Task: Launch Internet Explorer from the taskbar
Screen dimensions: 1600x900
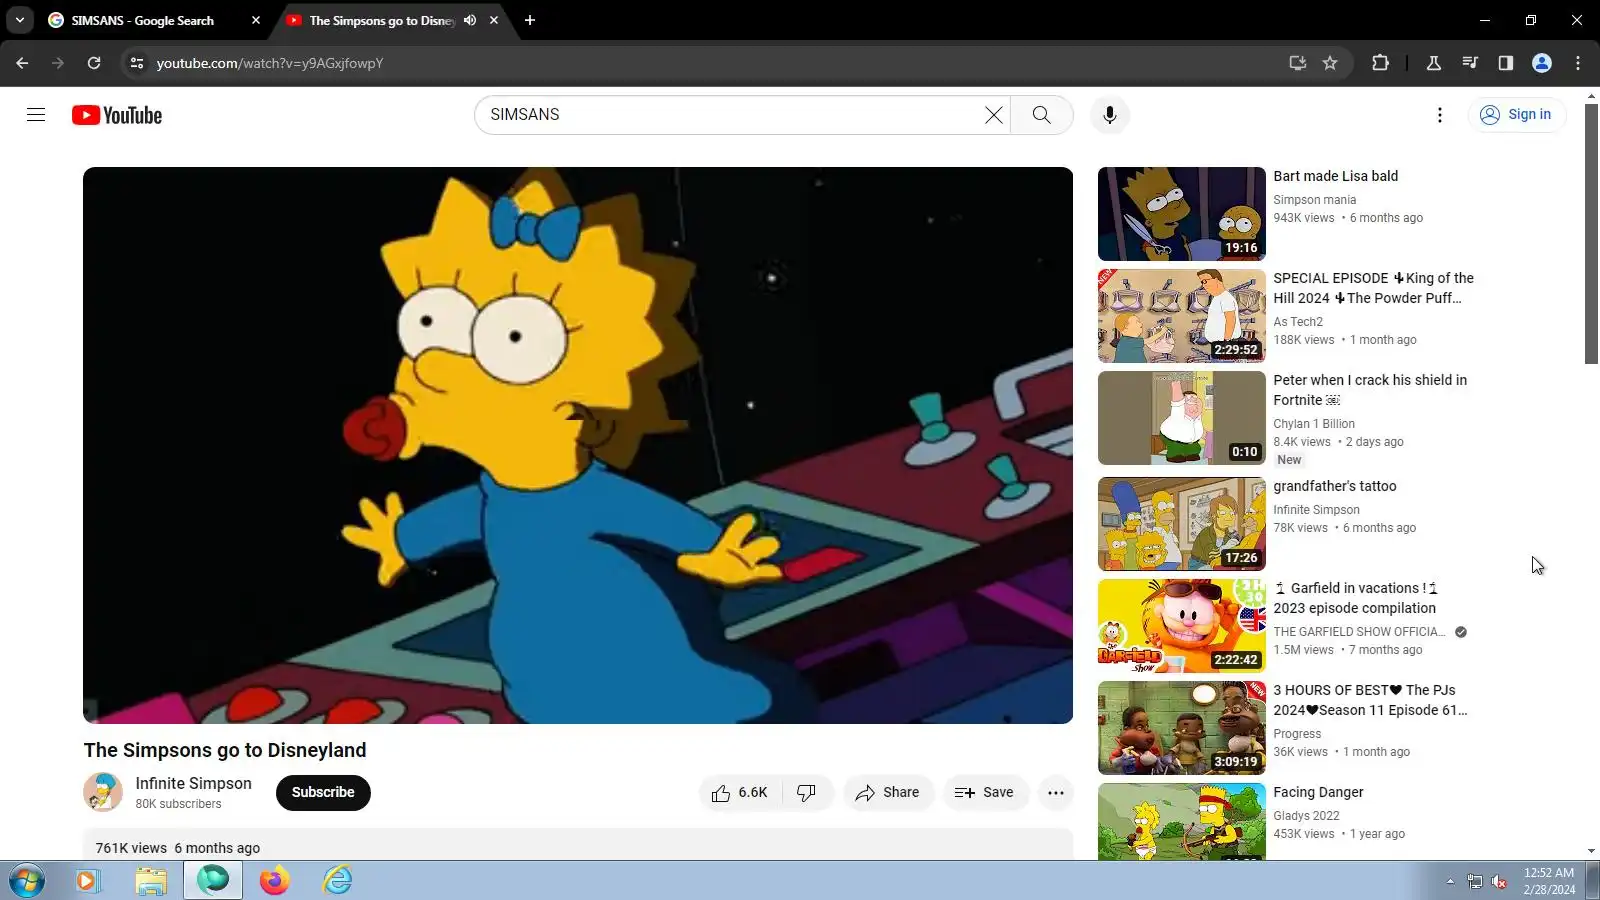Action: (337, 881)
